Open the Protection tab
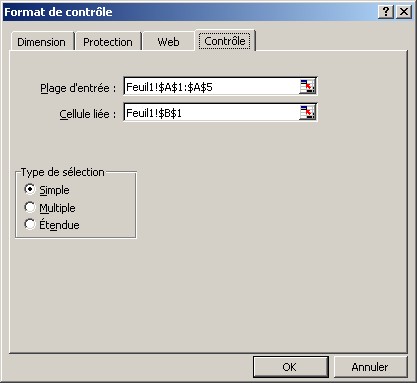Screen dimensions: 417x383 pyautogui.click(x=108, y=42)
